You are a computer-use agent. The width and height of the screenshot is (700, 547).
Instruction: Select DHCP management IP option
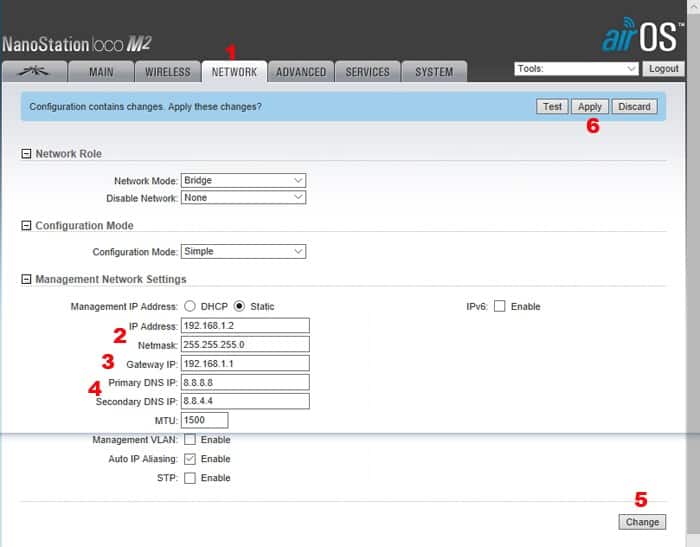tap(190, 306)
